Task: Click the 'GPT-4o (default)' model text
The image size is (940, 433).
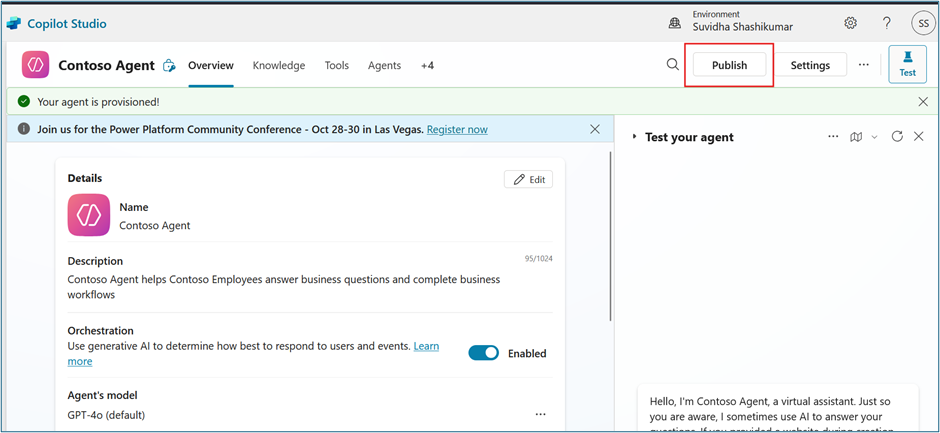Action: (106, 414)
